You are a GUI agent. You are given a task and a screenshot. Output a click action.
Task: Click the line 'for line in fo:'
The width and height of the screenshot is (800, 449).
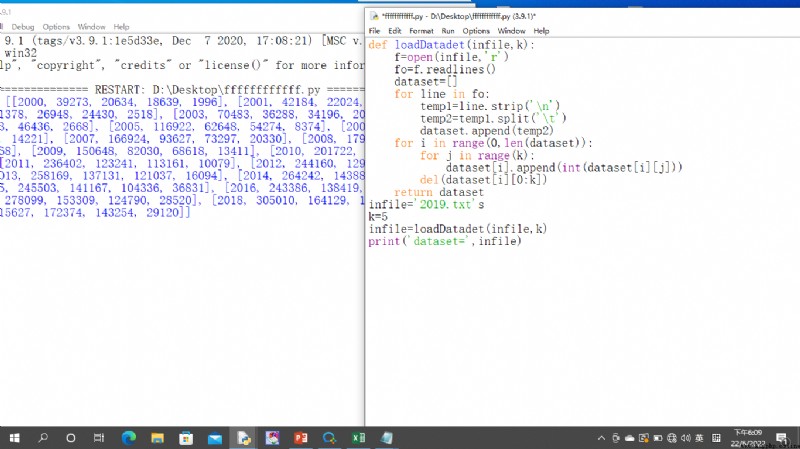(441, 94)
